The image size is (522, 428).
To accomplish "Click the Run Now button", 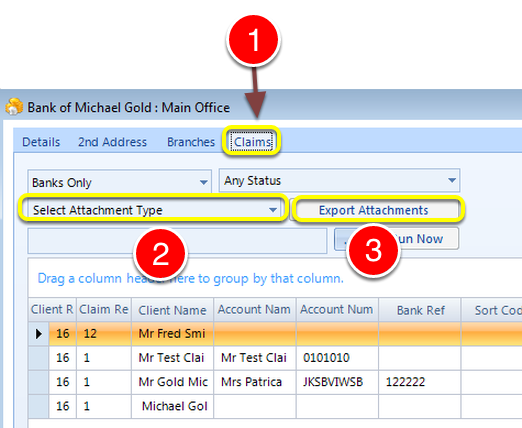I will pos(396,239).
